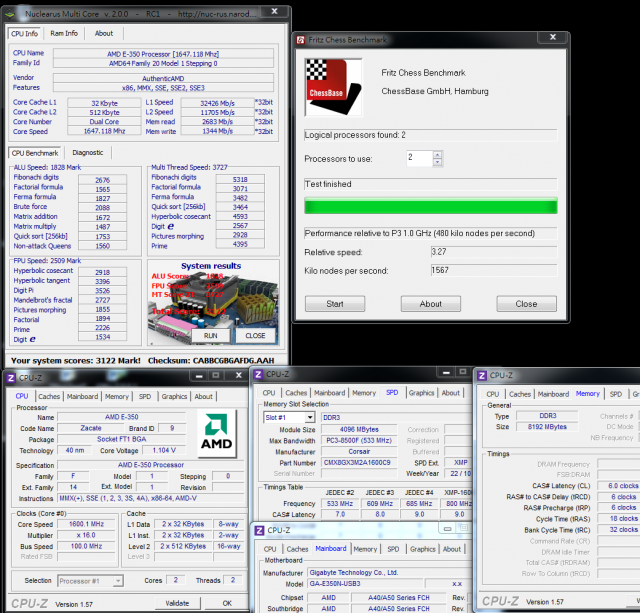
Task: Click SPD tab in CPU-Z Memory window
Action: [x=616, y=394]
